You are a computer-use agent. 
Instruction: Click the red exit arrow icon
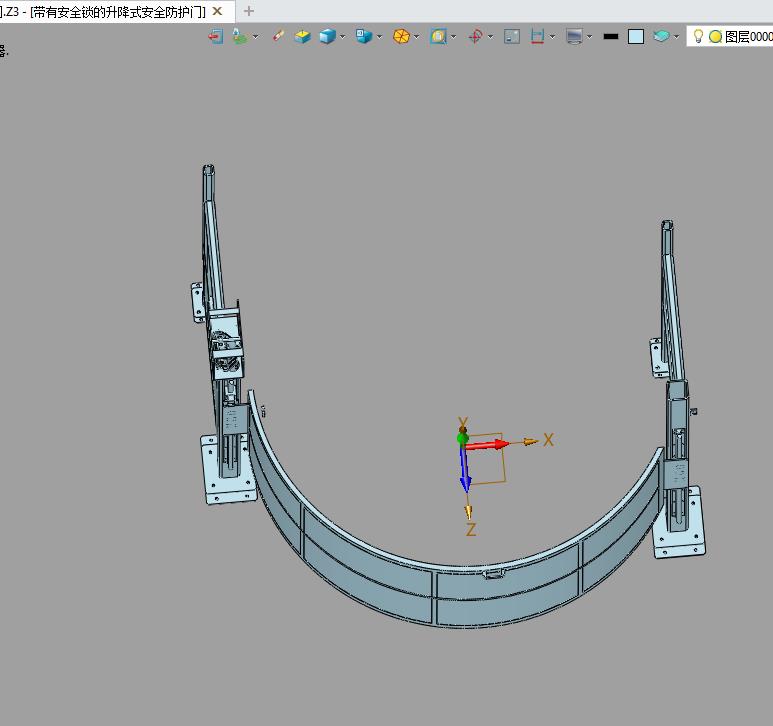[x=215, y=36]
